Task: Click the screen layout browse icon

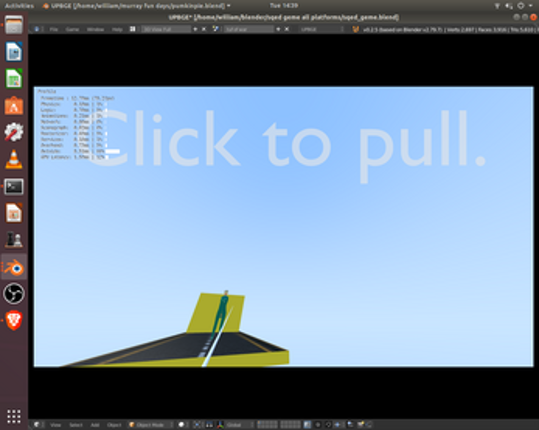Action: pos(132,29)
